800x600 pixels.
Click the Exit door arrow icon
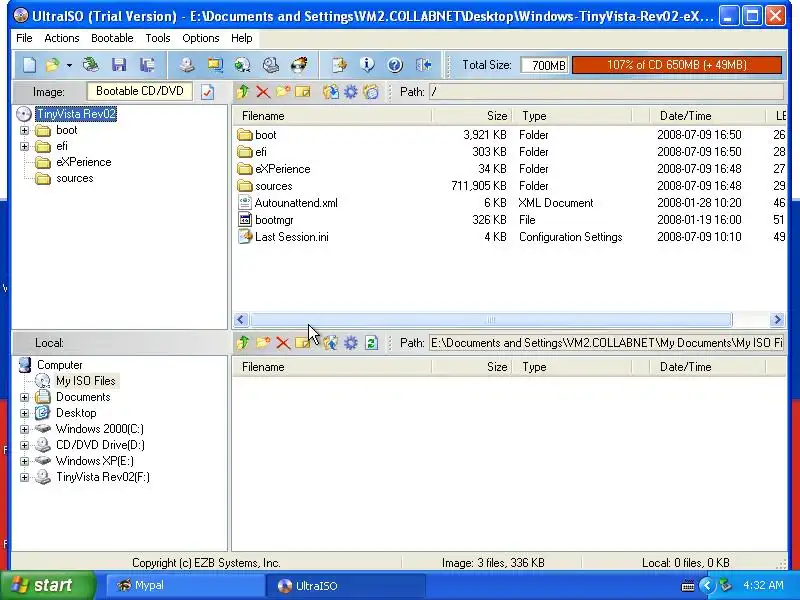coord(423,65)
